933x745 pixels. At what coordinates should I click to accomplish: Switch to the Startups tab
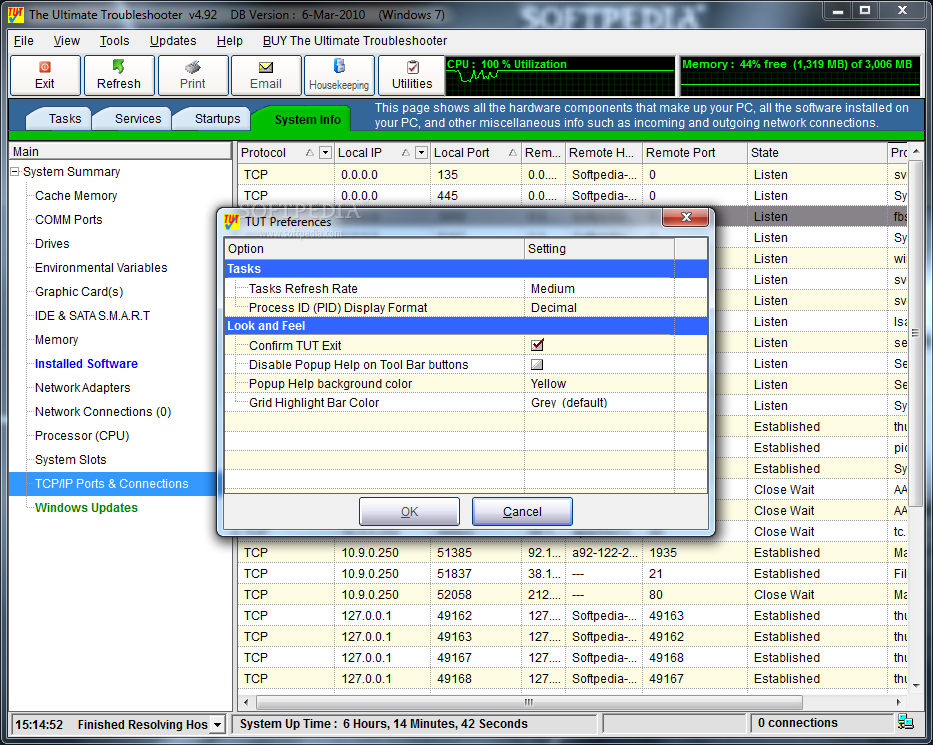[211, 118]
